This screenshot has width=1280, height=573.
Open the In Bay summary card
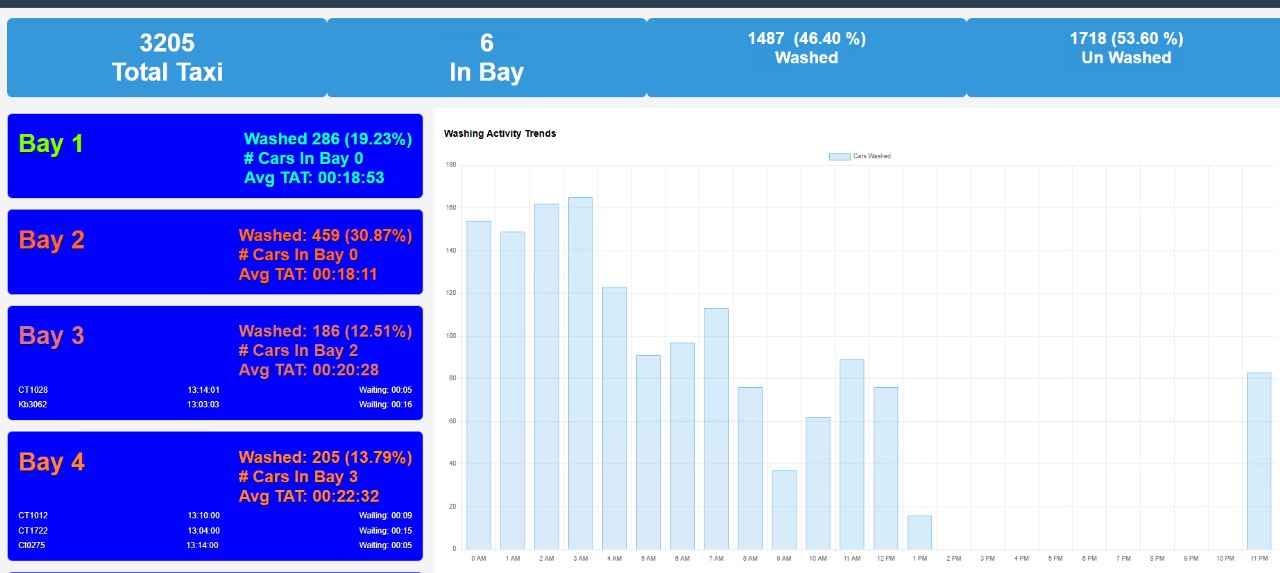[486, 57]
